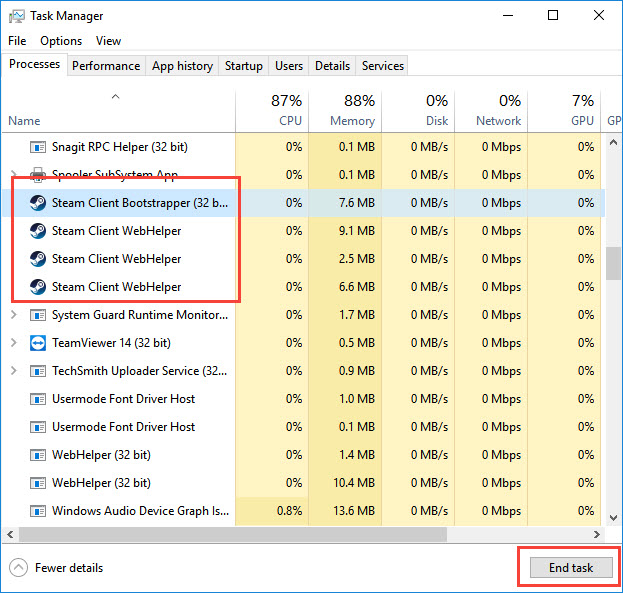Click the horizontal scrollbar thumb
Viewport: 623px width, 593px height.
point(233,535)
